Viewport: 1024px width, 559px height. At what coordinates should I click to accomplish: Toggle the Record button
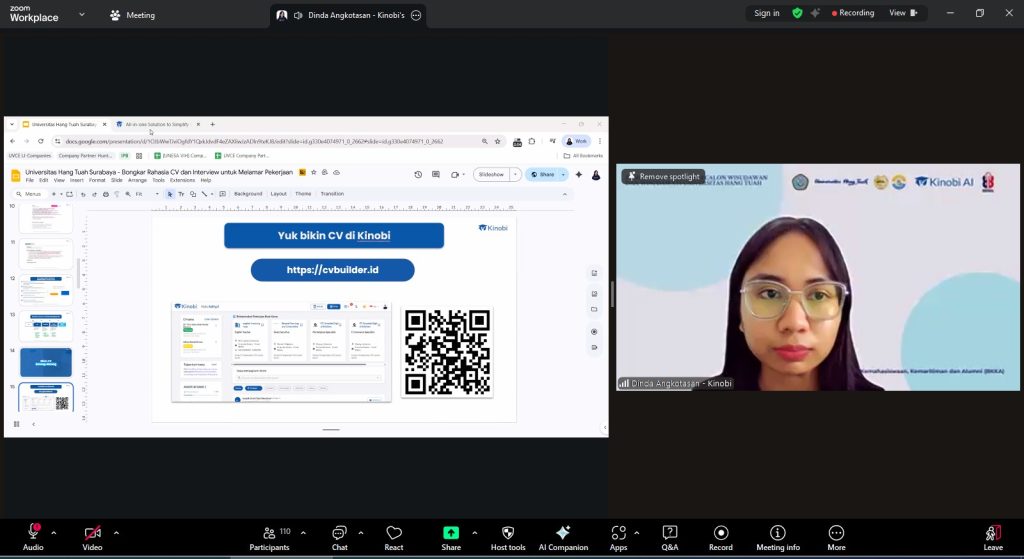tap(721, 534)
